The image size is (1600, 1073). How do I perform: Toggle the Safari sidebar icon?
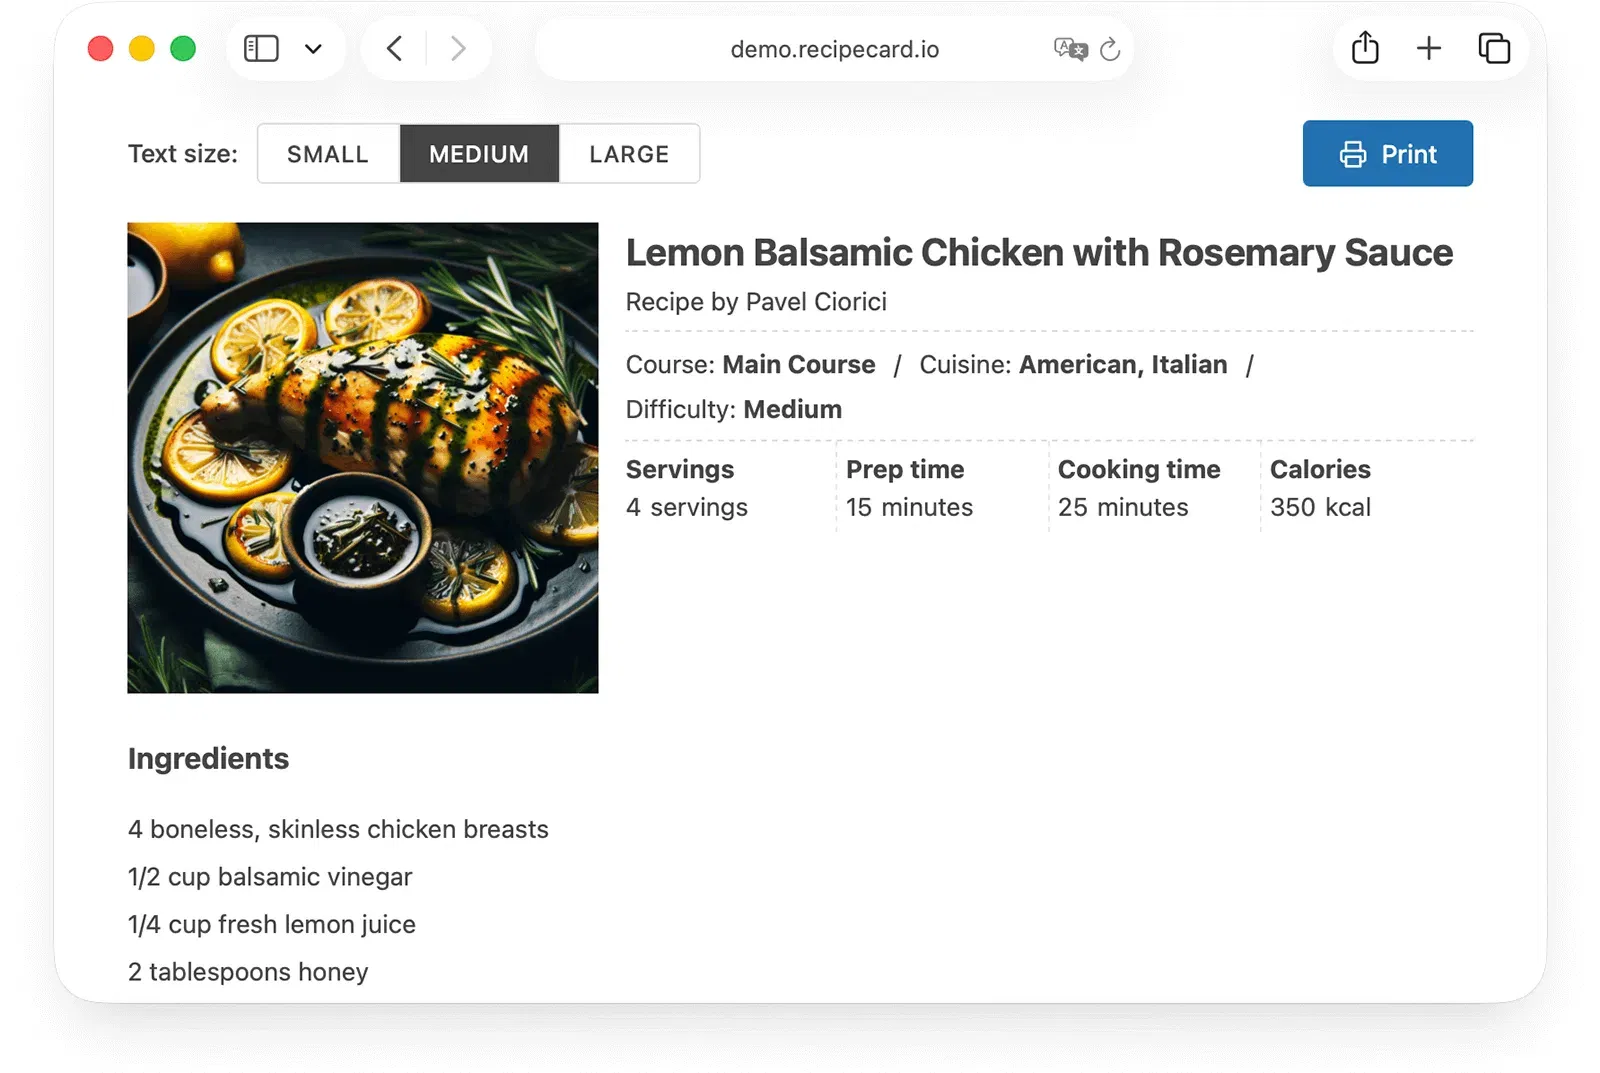pyautogui.click(x=261, y=49)
